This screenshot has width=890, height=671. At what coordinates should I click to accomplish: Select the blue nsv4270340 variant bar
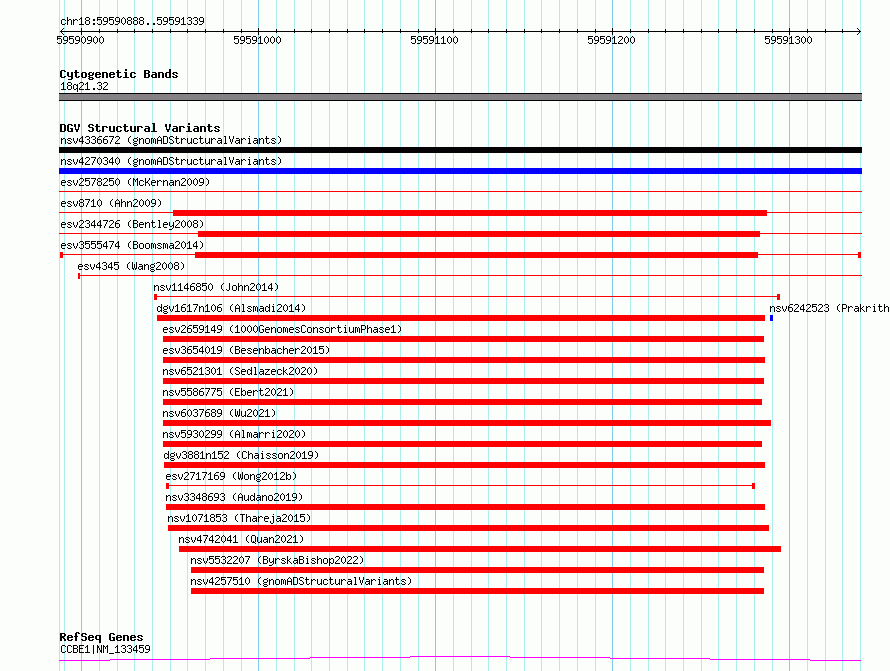tap(460, 171)
